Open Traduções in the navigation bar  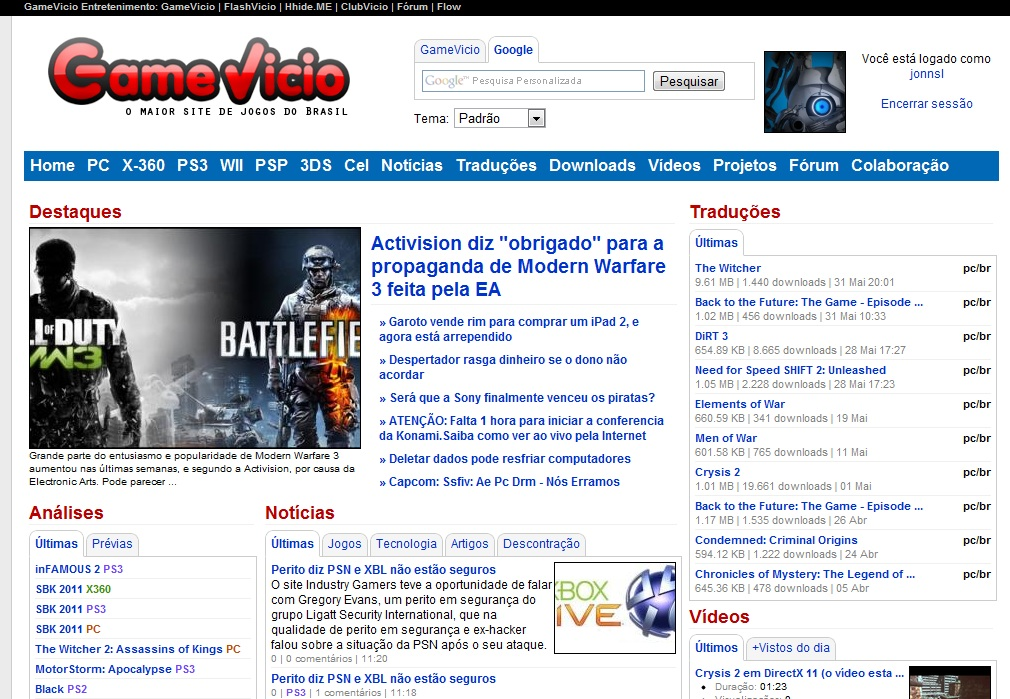point(496,166)
